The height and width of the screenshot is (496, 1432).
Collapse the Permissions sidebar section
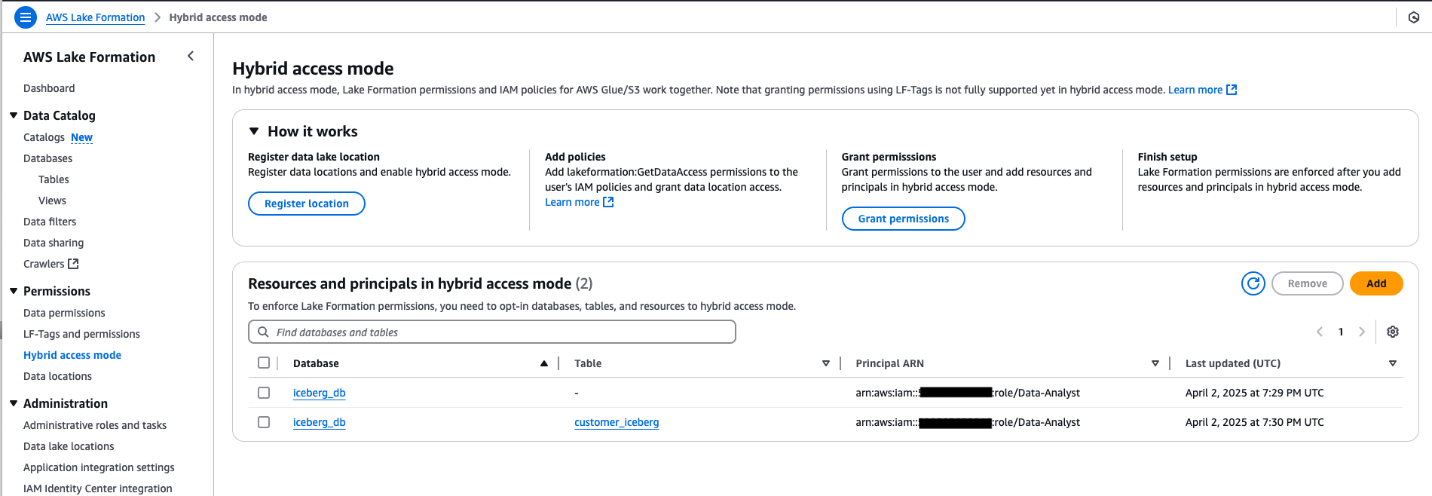click(13, 291)
